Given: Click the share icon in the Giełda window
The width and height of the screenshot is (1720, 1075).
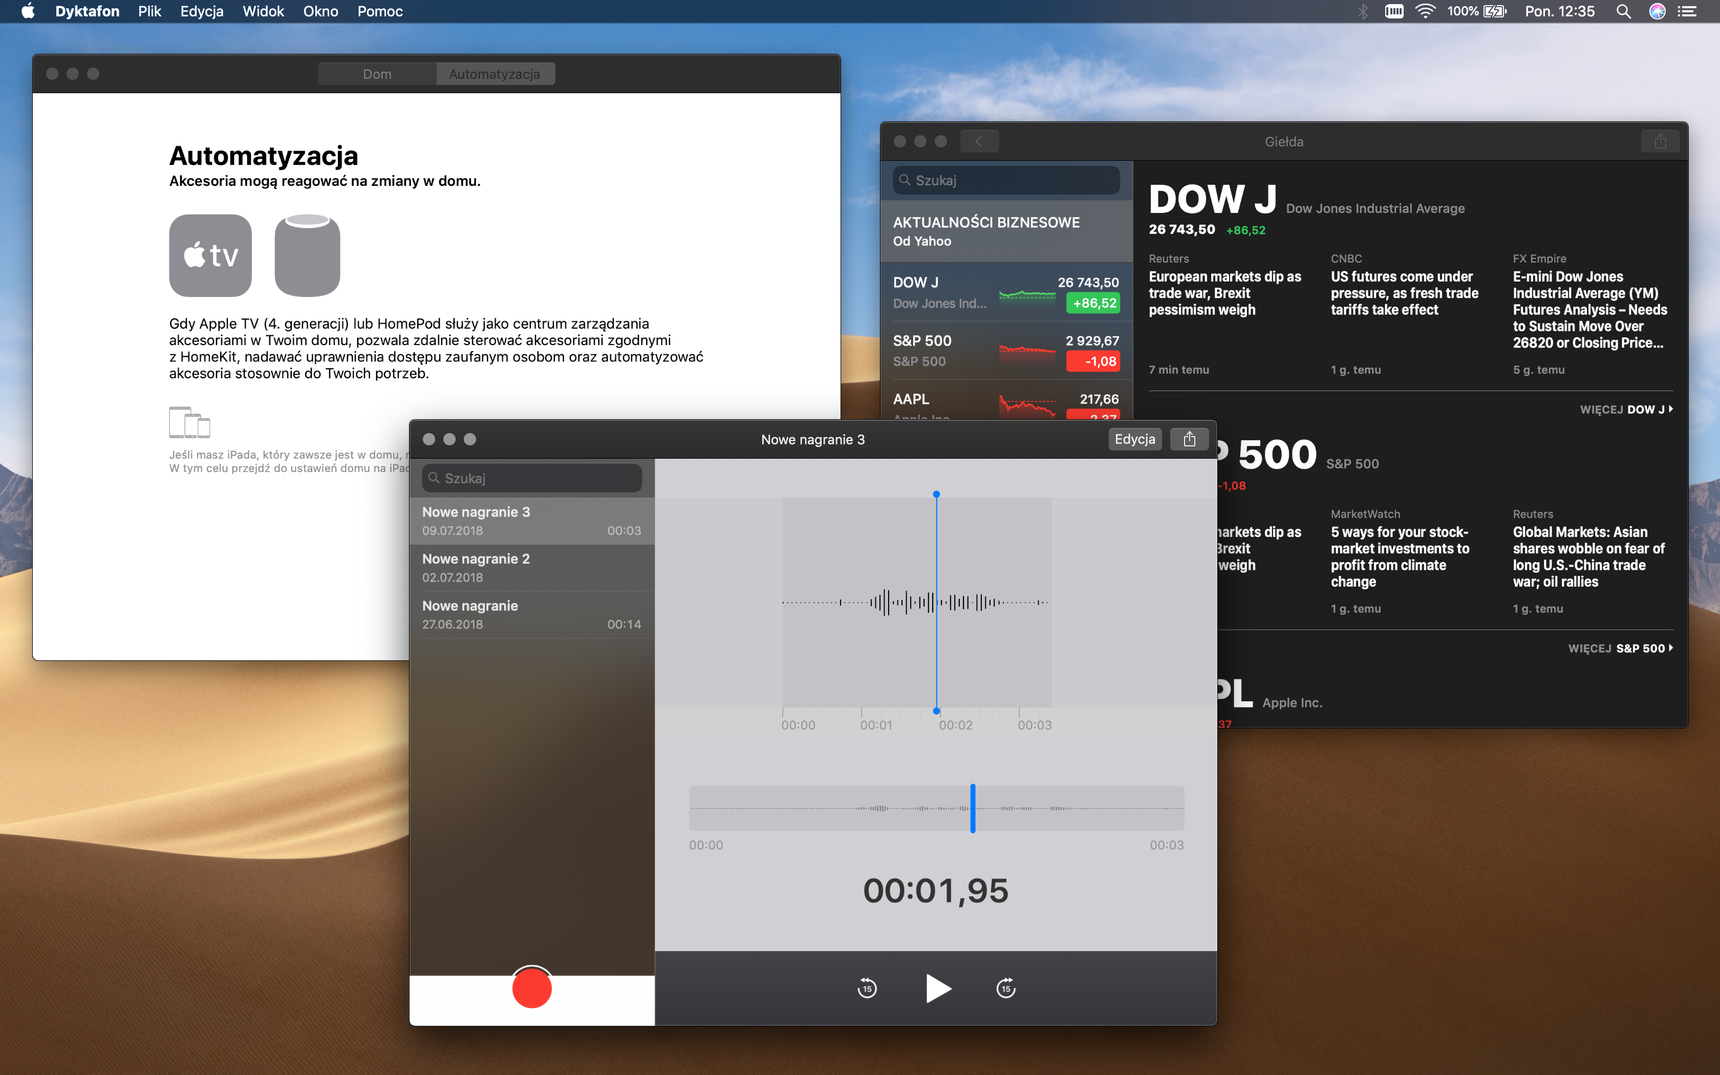Looking at the screenshot, I should [1660, 141].
